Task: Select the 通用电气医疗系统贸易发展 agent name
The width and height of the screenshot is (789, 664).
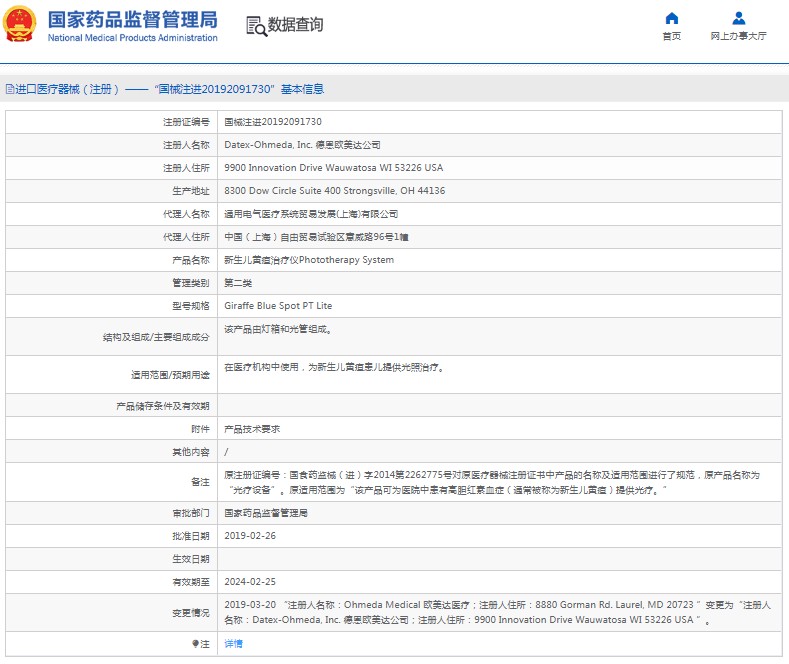Action: [x=311, y=214]
